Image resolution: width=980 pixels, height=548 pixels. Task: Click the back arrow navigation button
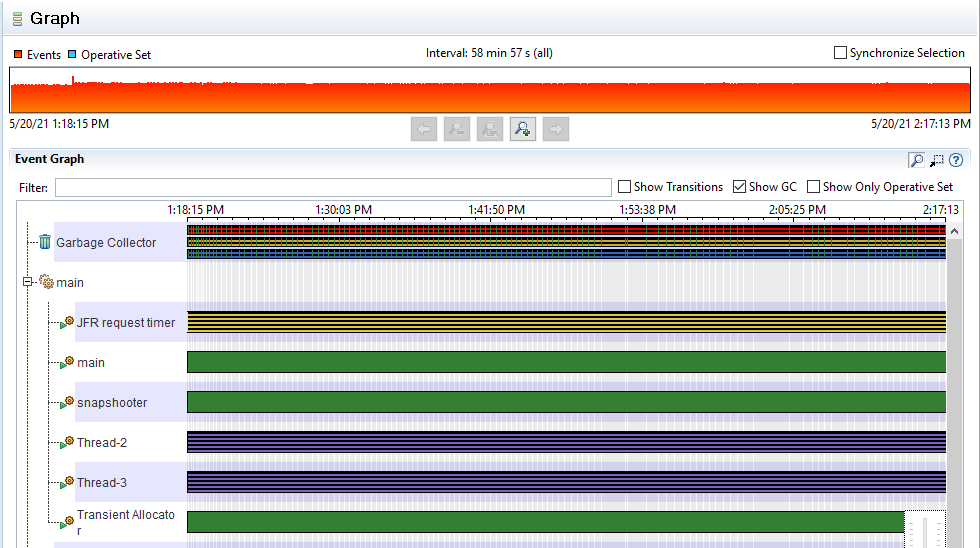click(424, 129)
